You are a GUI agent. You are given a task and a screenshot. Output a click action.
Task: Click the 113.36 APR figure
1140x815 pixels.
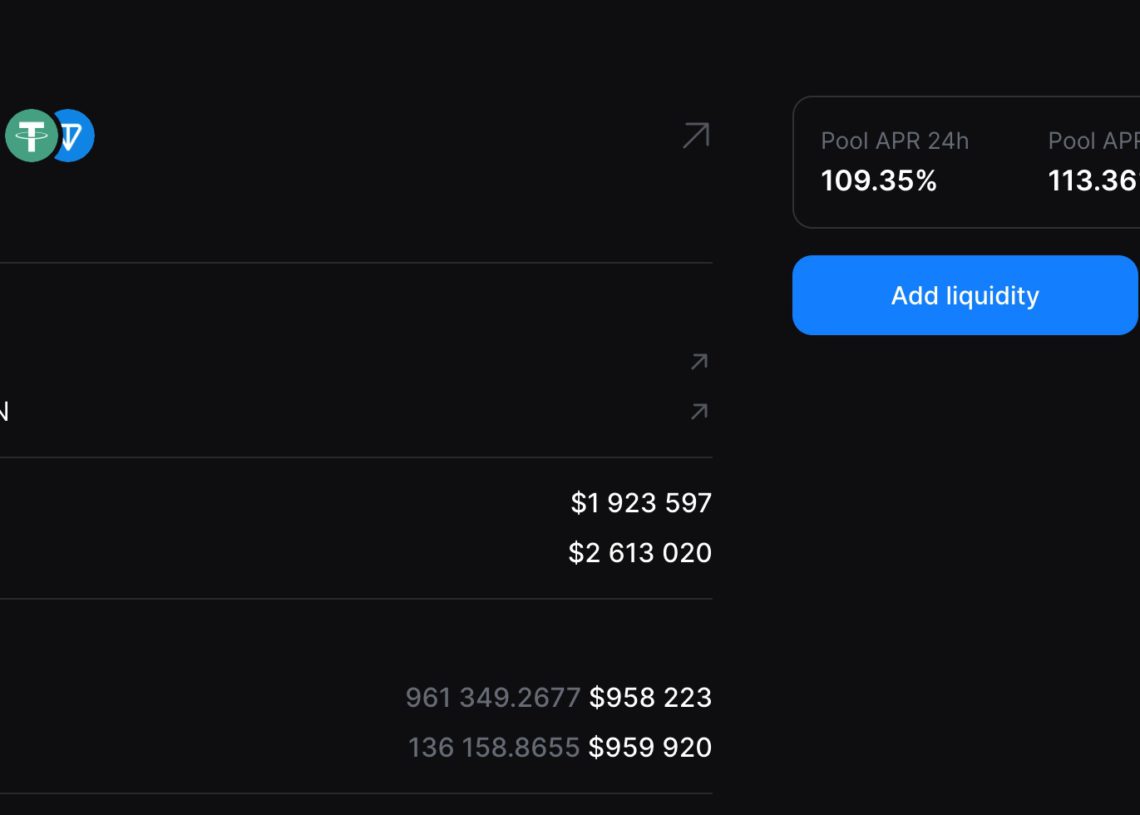1094,181
